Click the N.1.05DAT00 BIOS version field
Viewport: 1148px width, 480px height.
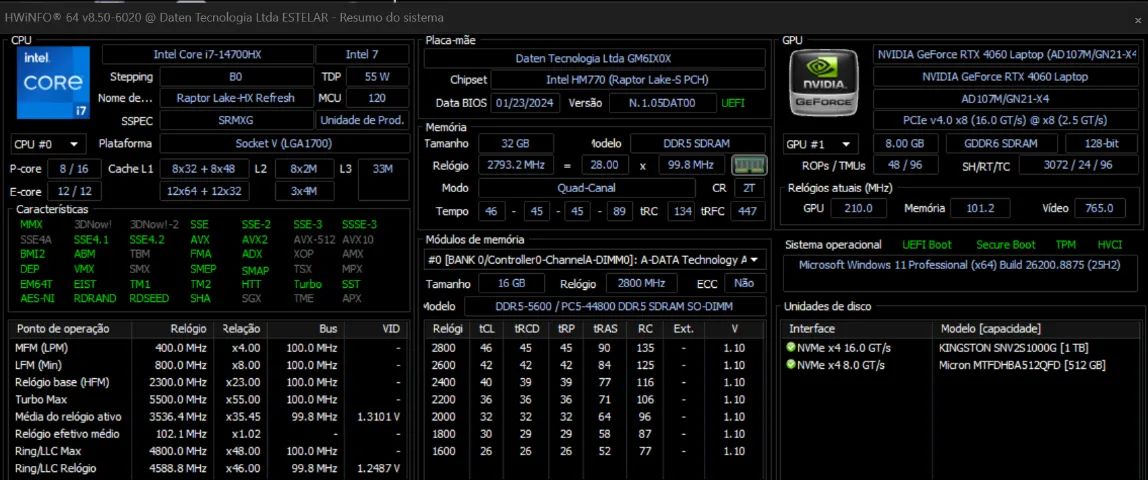pyautogui.click(x=663, y=103)
